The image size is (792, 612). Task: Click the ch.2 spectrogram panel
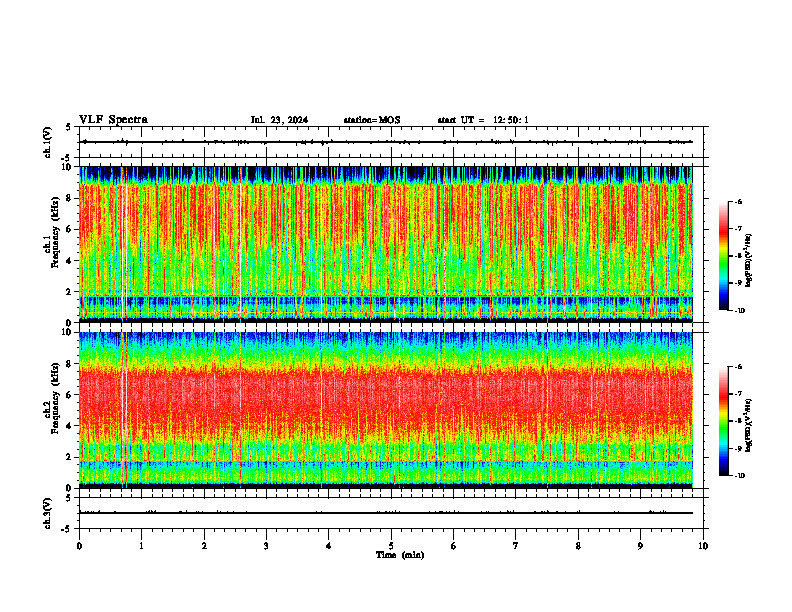point(386,410)
